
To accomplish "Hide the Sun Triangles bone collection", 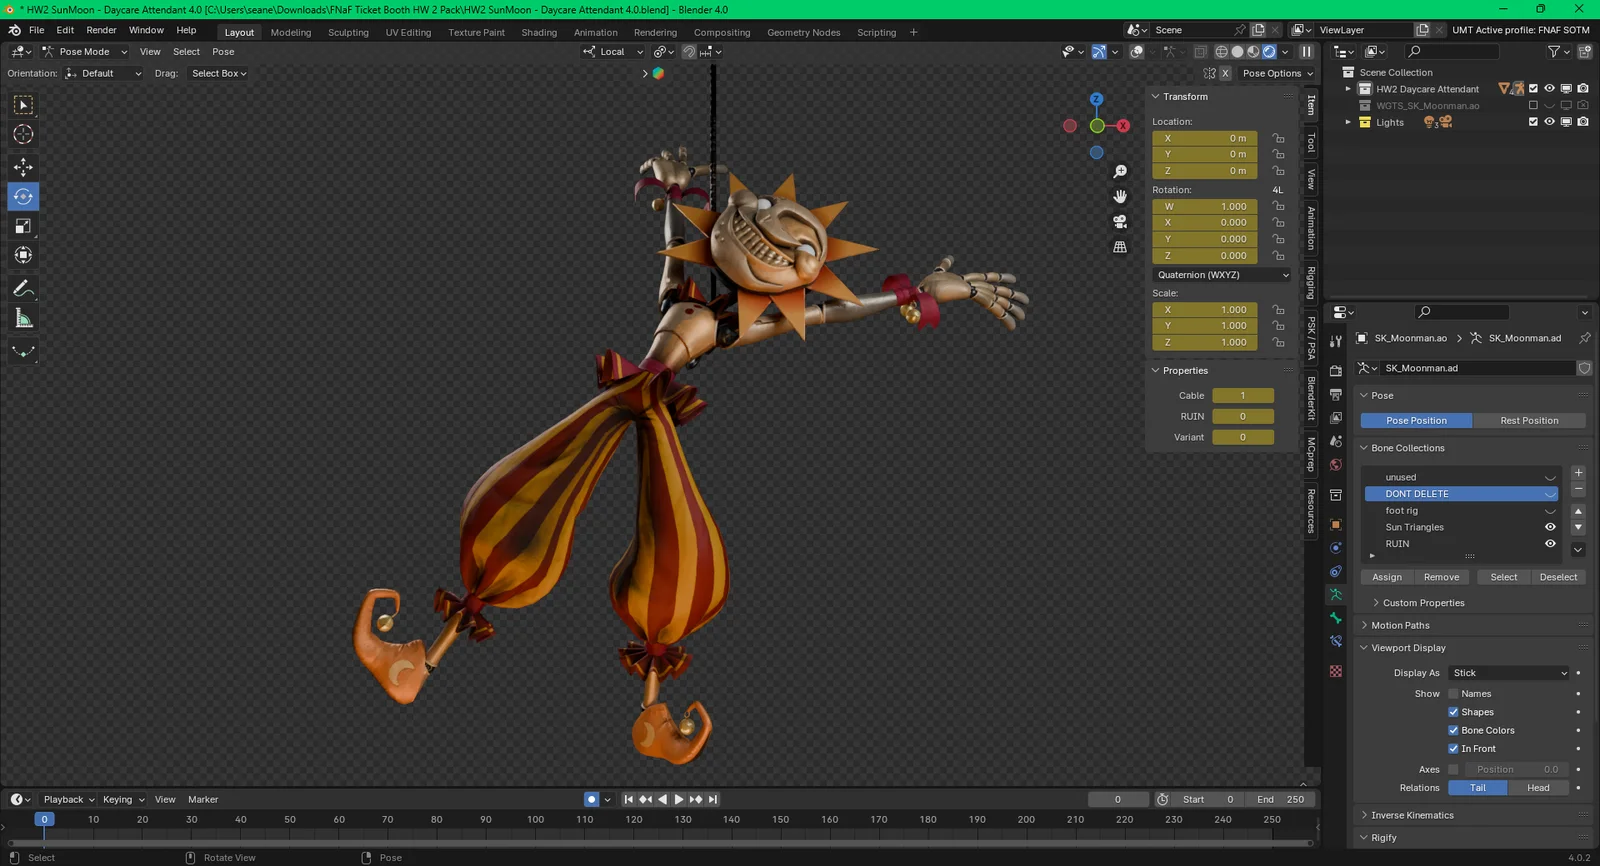I will coord(1550,527).
